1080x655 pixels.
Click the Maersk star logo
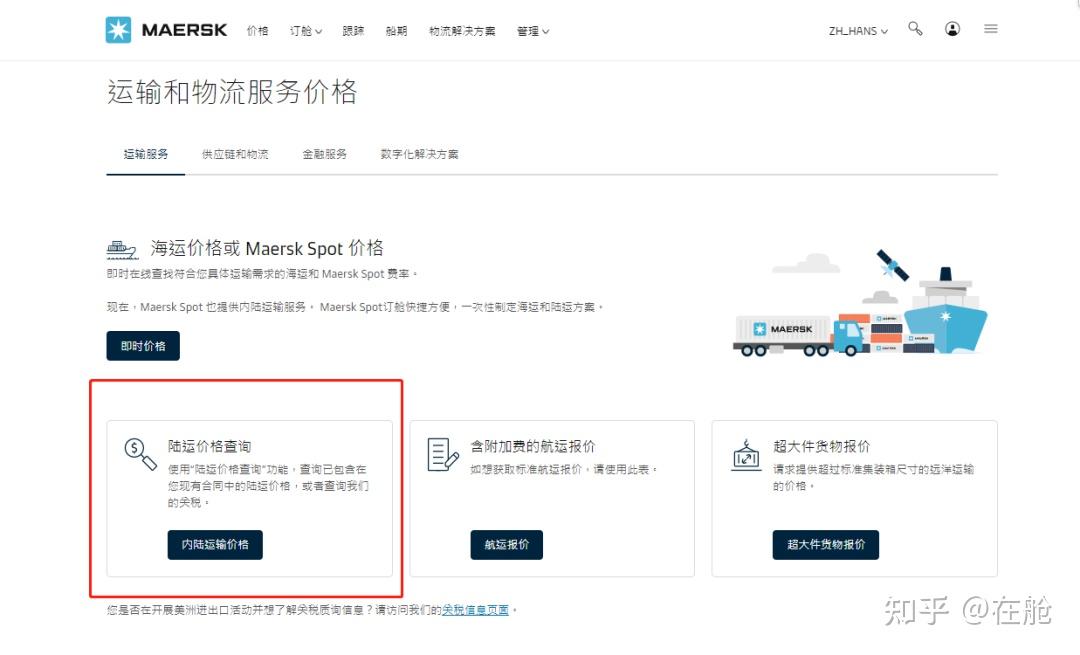pyautogui.click(x=119, y=29)
